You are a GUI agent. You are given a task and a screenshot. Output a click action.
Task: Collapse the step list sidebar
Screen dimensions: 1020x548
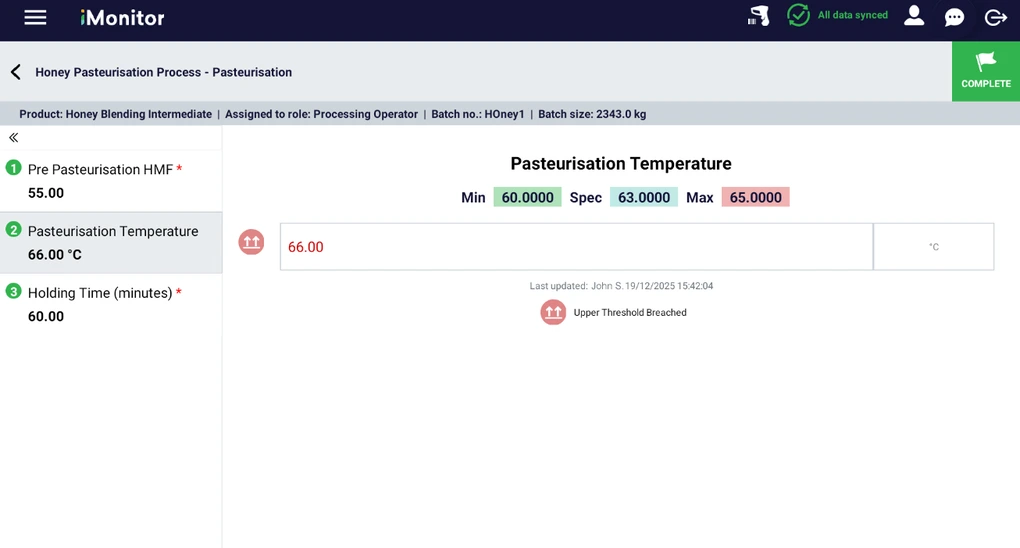[14, 137]
